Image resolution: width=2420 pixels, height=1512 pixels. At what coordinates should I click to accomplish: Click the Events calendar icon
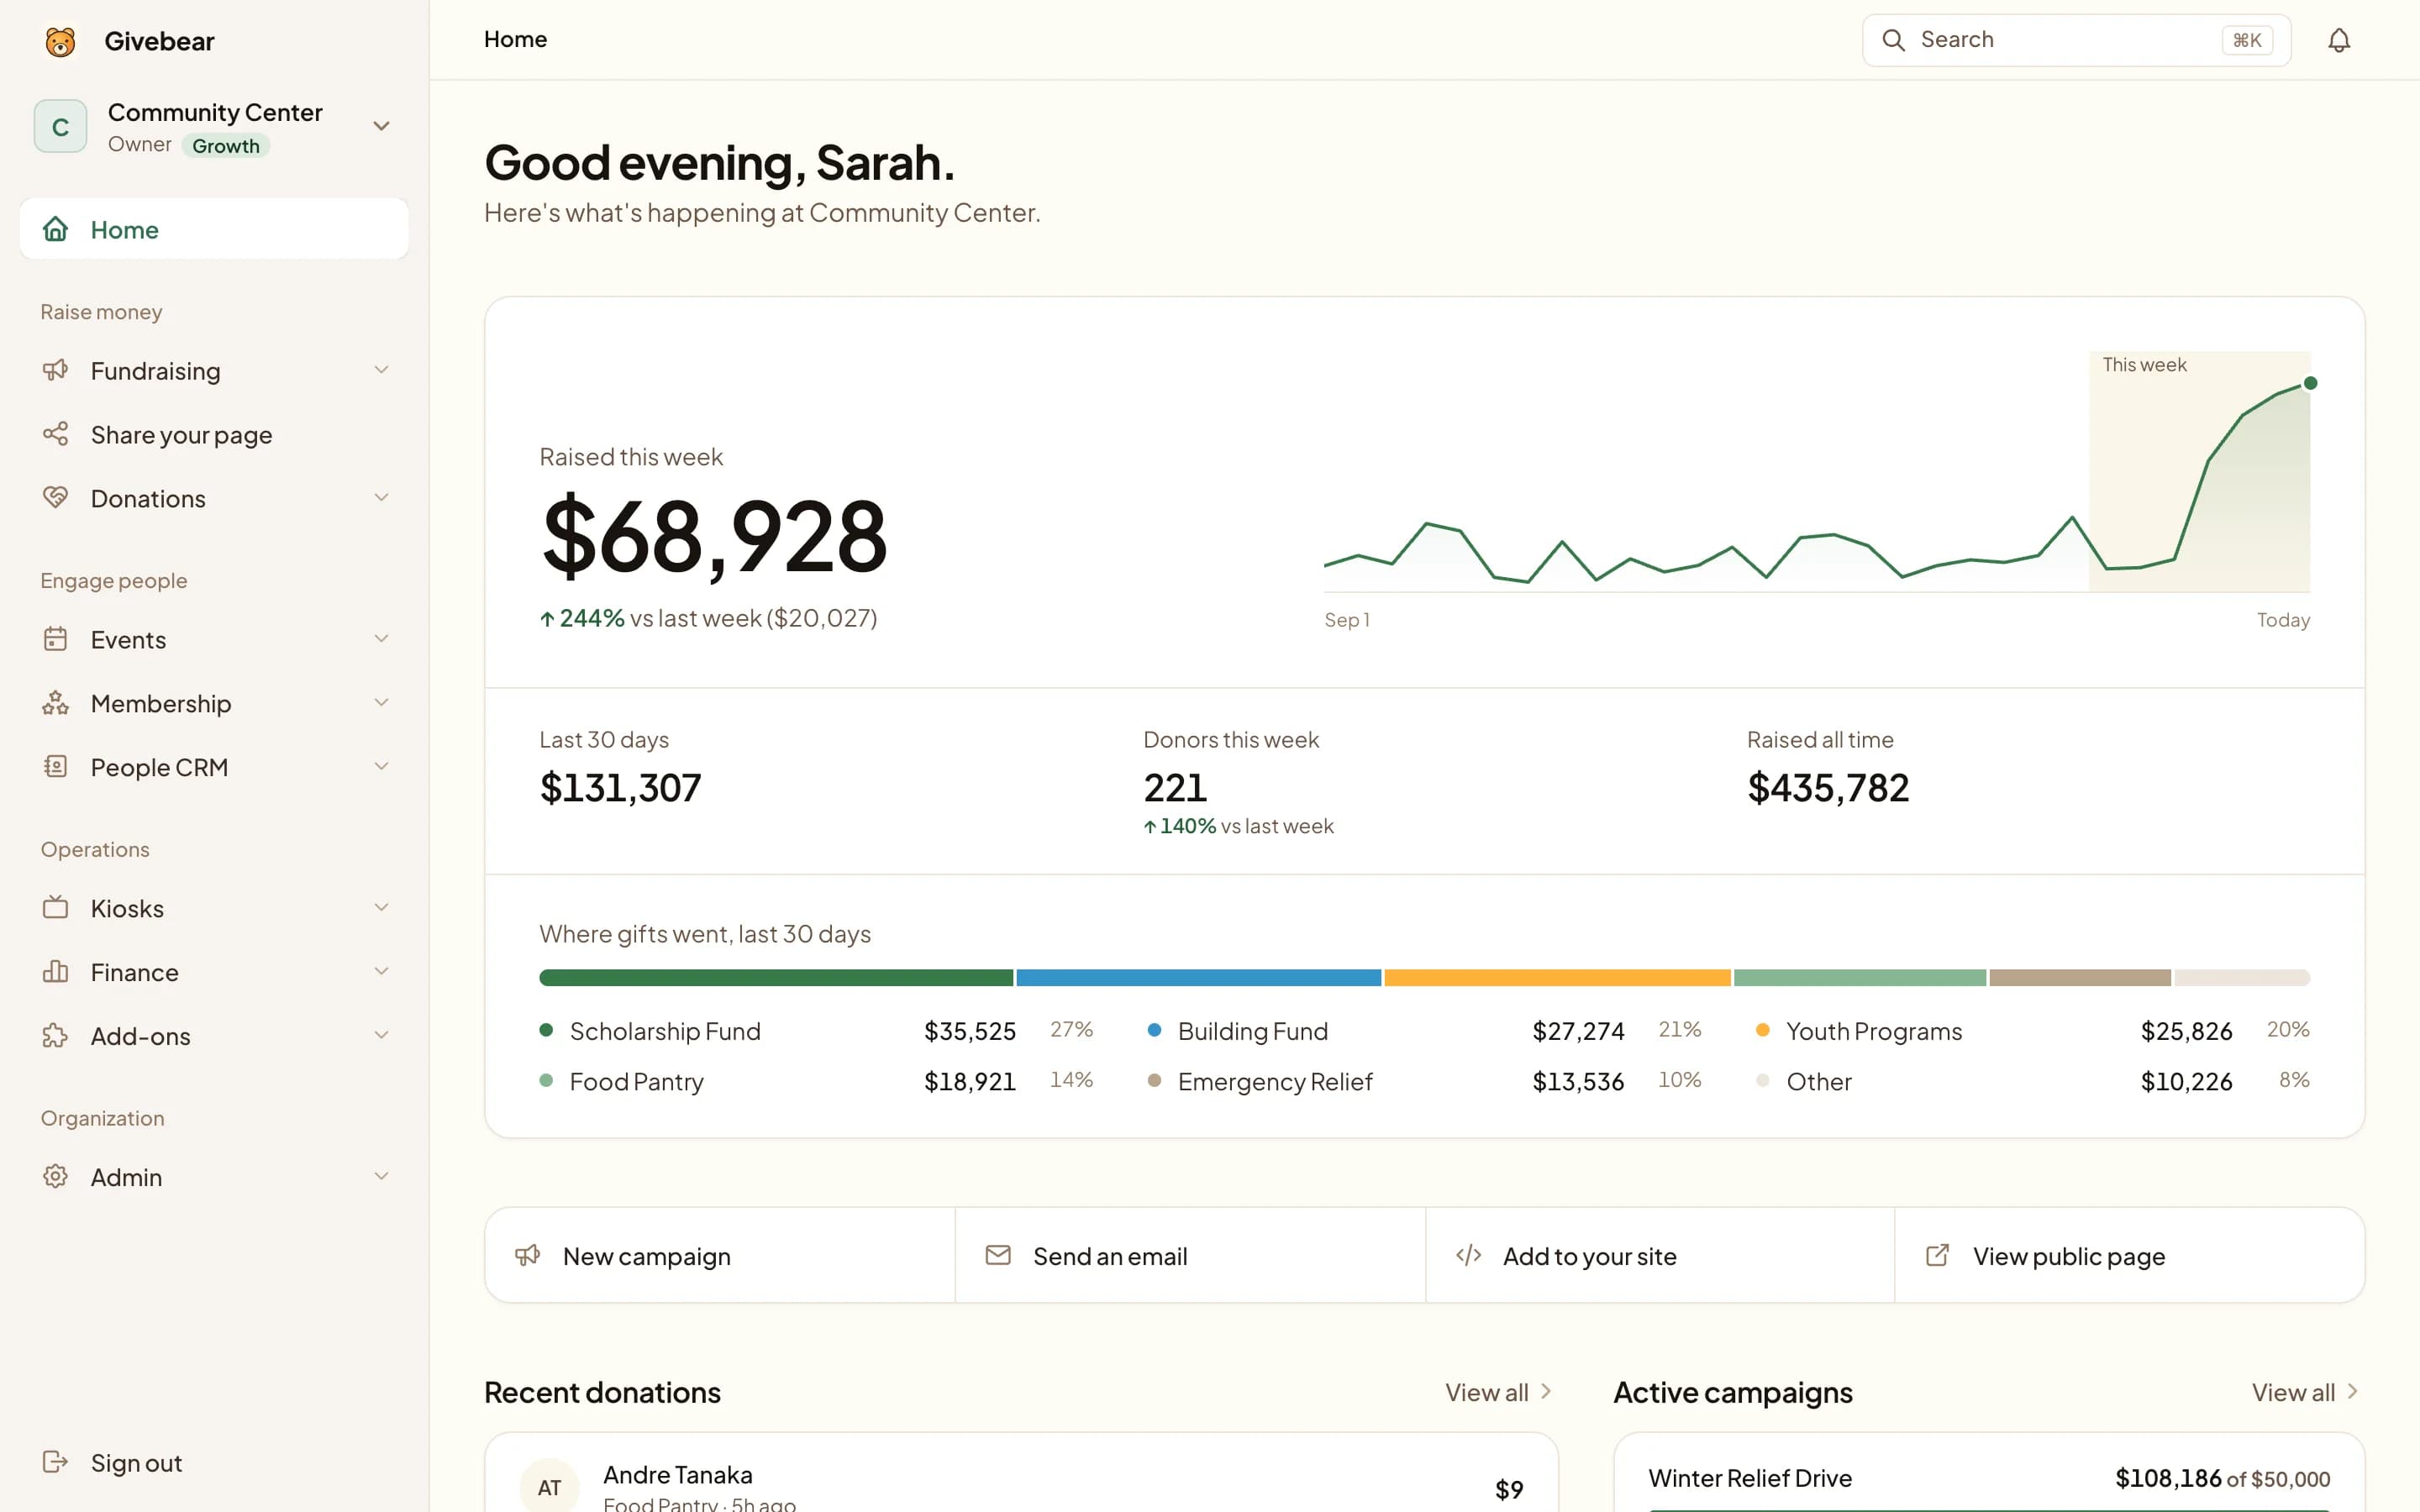(55, 639)
